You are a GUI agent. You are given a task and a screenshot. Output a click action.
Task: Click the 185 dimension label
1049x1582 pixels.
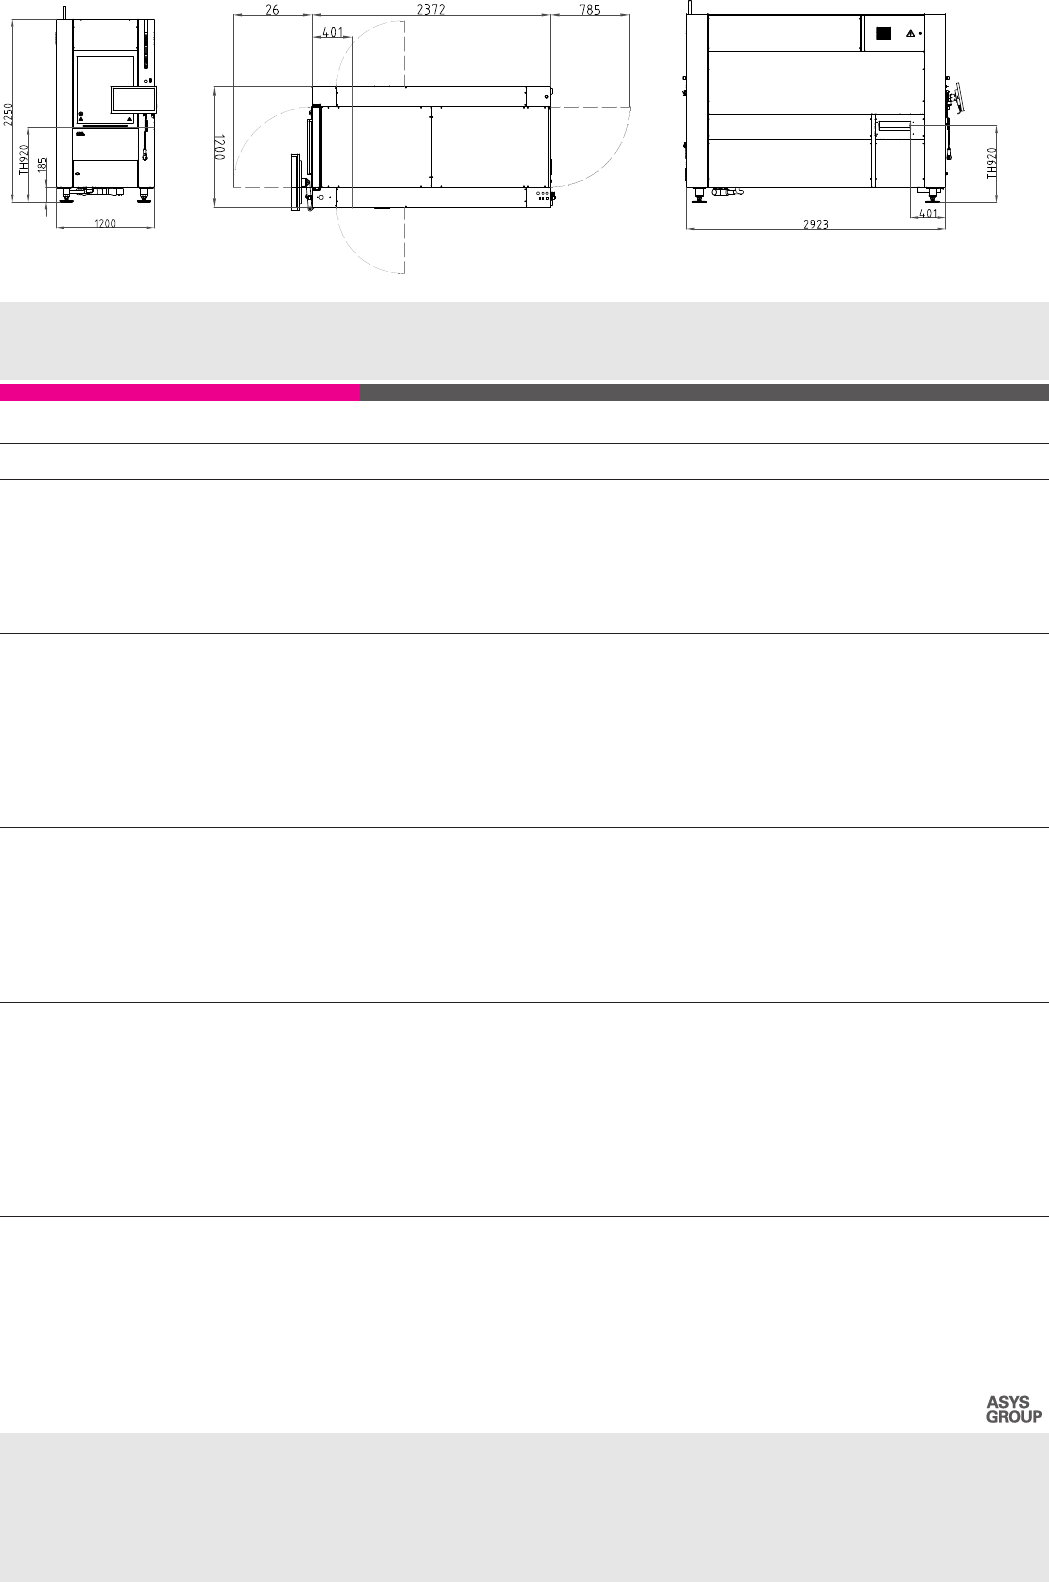pyautogui.click(x=41, y=166)
